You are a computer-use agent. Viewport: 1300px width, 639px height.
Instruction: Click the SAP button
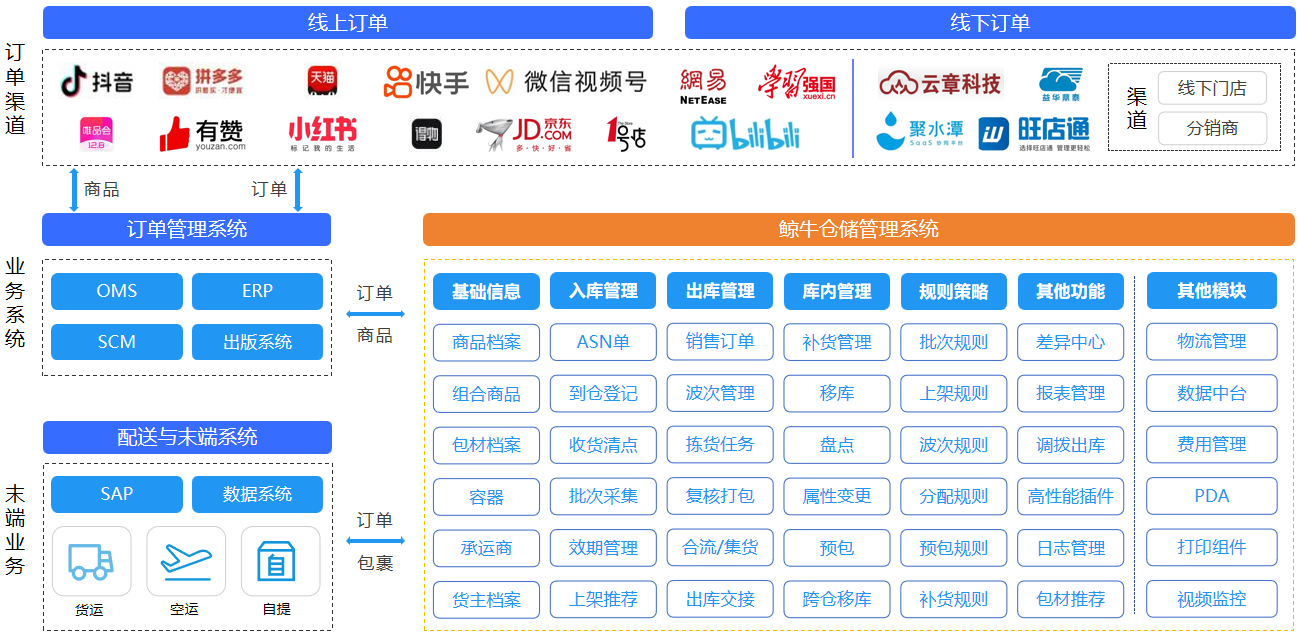pyautogui.click(x=117, y=494)
